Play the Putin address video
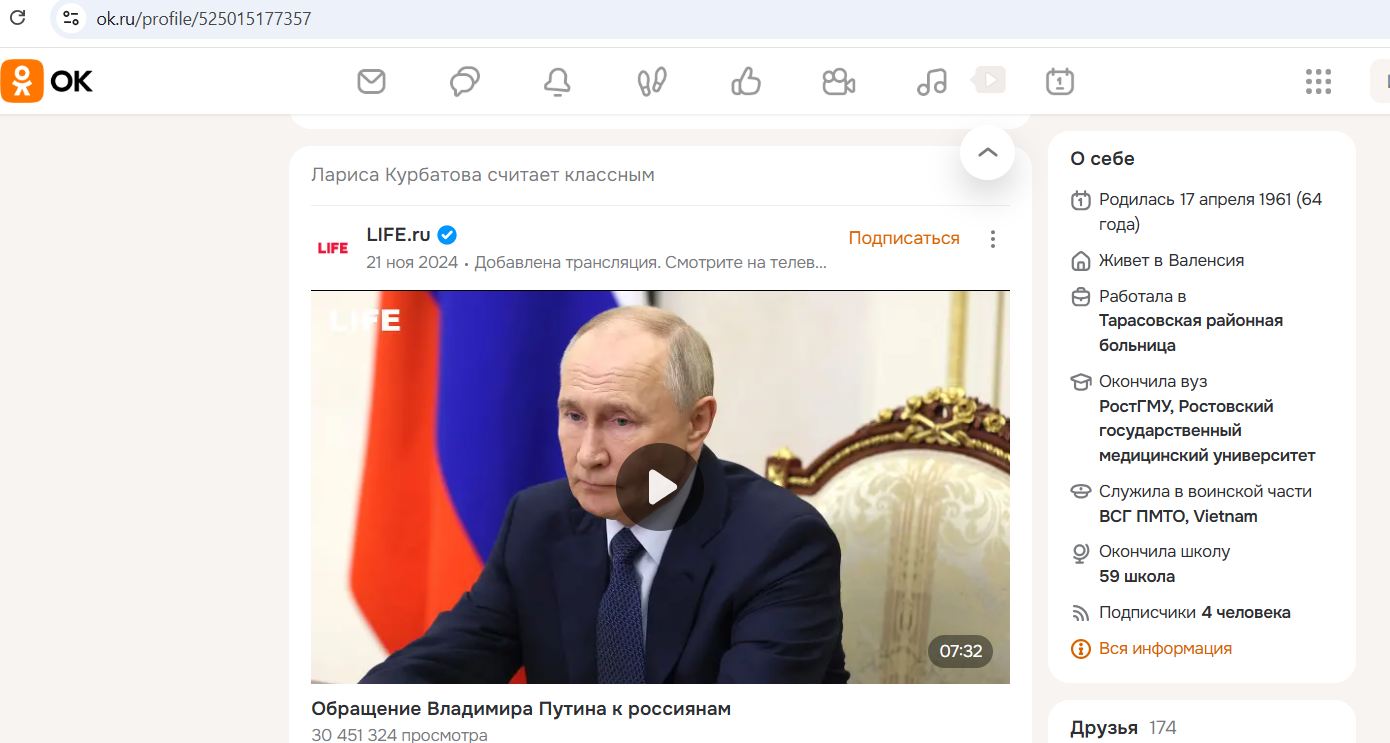 pyautogui.click(x=660, y=487)
